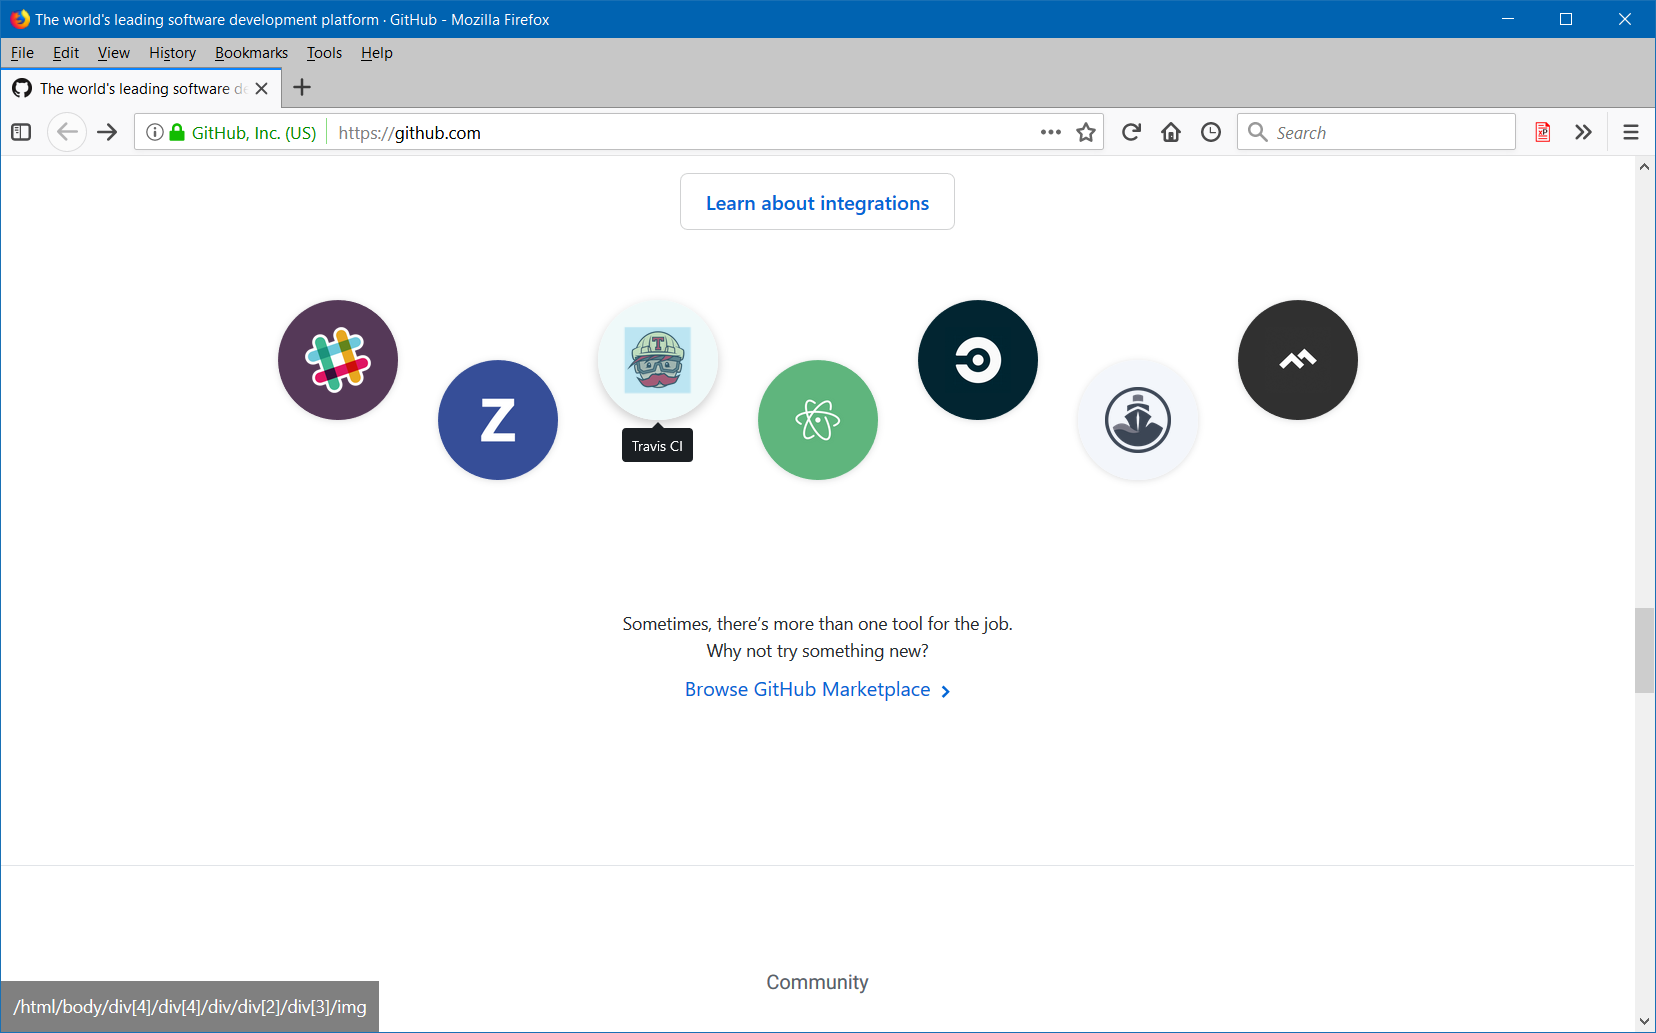Click the red PDF extension icon
Viewport: 1656px width, 1033px height.
point(1543,132)
